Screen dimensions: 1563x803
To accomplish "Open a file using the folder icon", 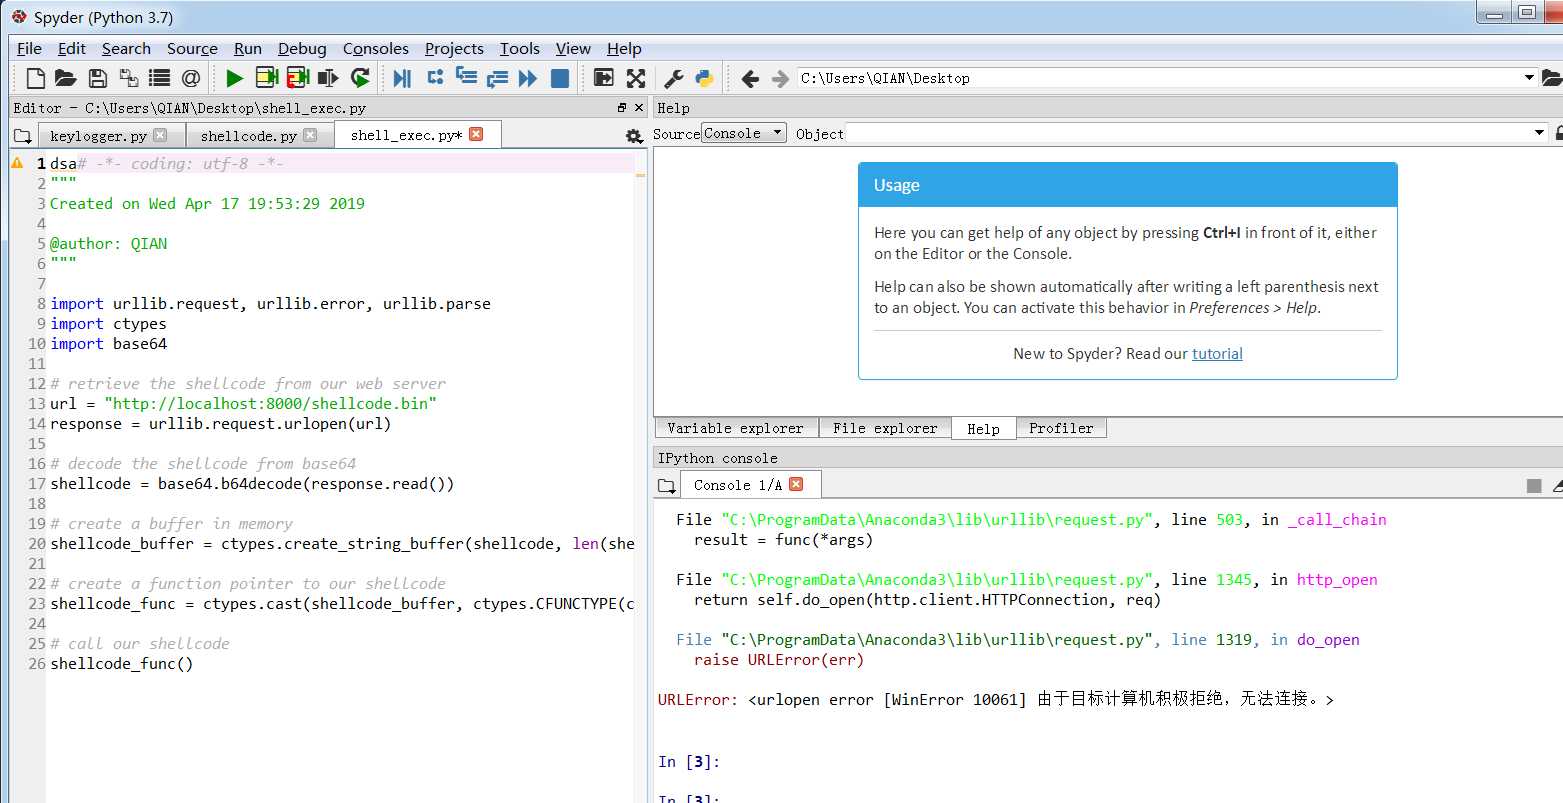I will (x=66, y=78).
